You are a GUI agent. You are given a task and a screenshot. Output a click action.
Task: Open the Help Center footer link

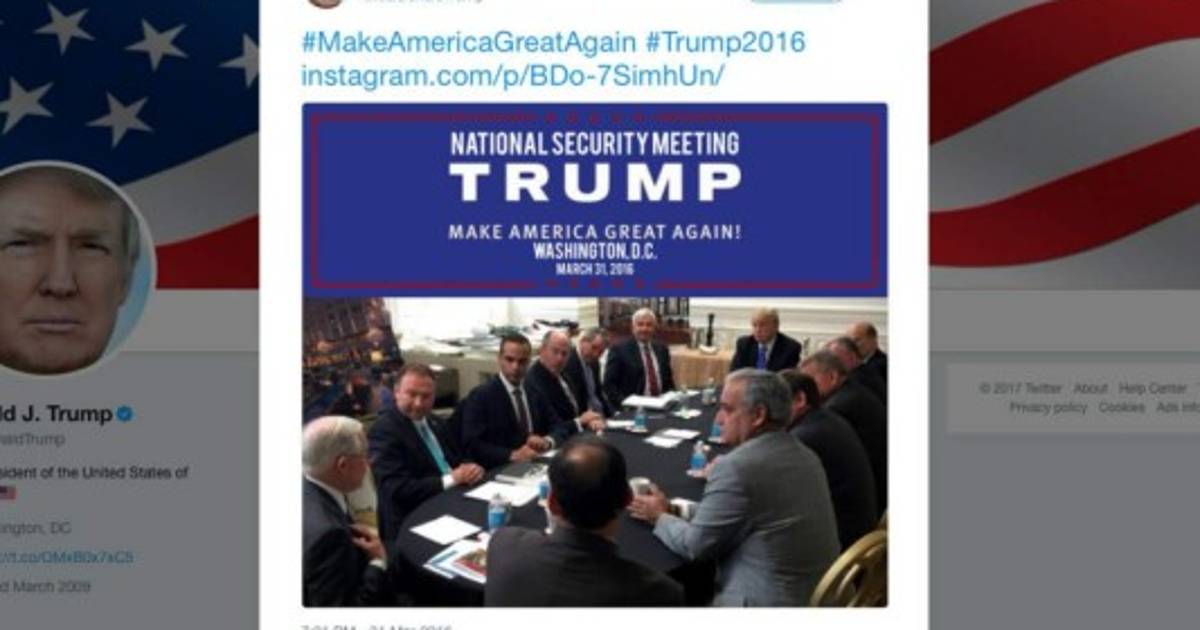1153,388
